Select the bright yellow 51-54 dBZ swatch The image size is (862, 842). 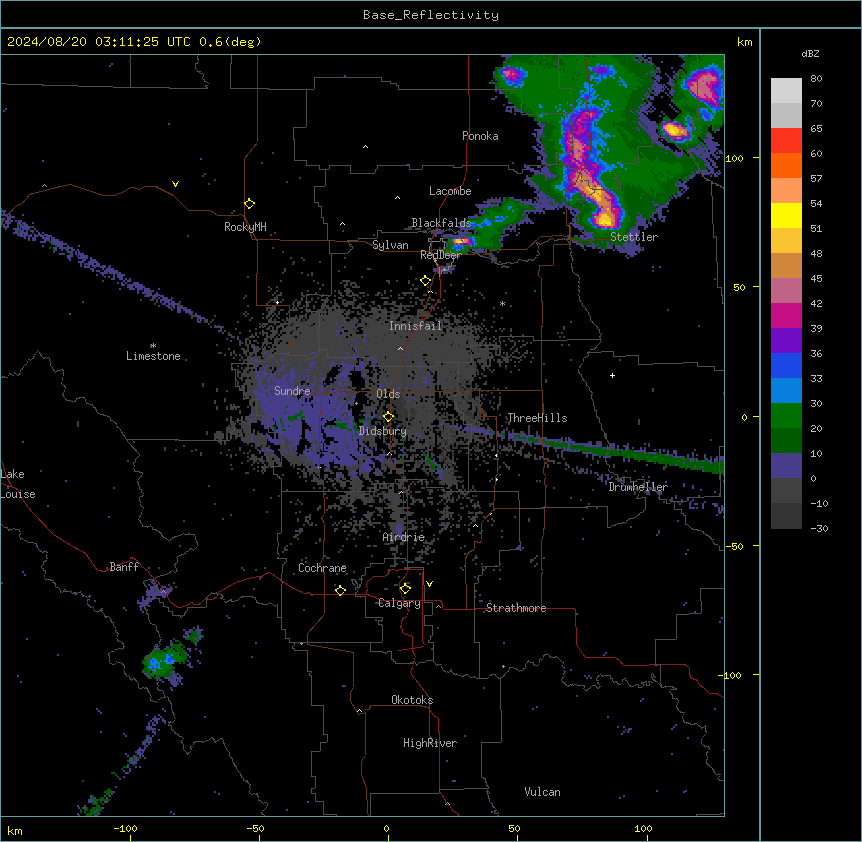[786, 215]
